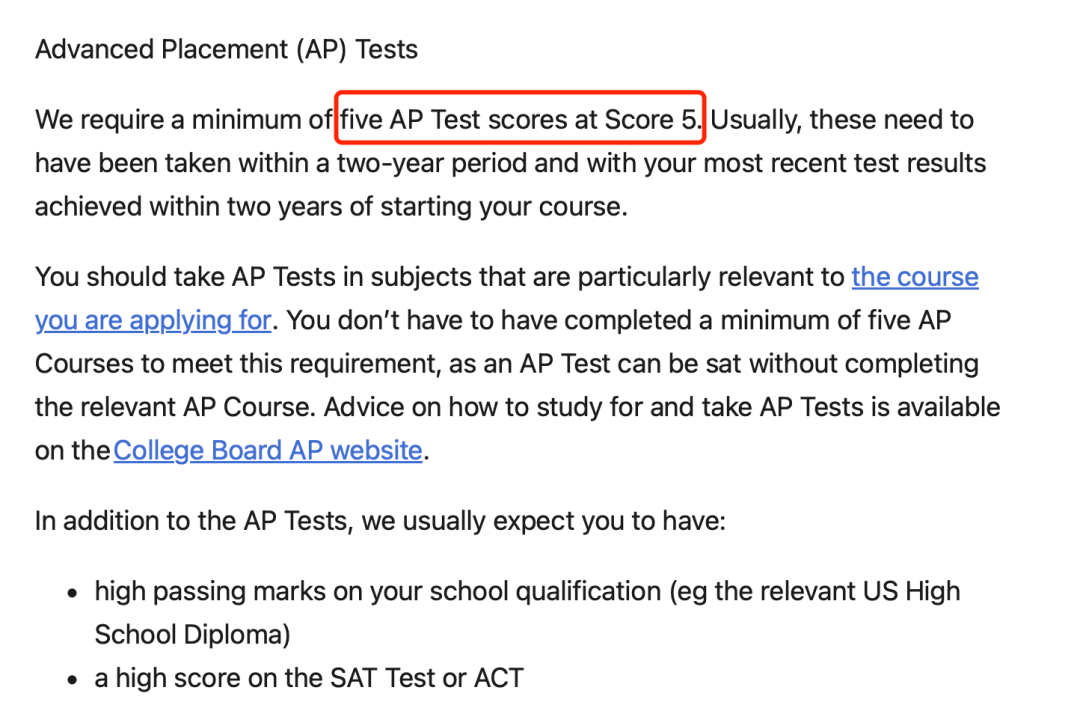Click the line starting 'Courses to meet this requirement'

pyautogui.click(x=507, y=364)
